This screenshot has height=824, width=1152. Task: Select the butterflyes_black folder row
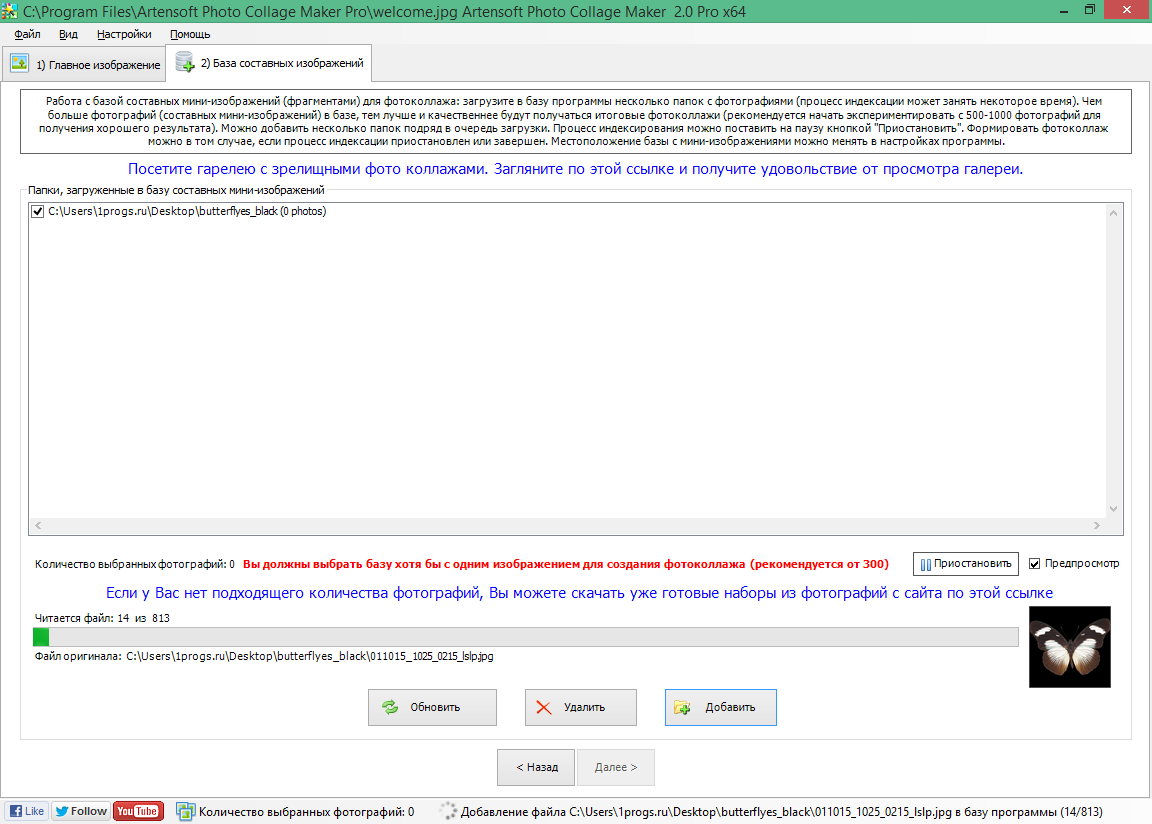(x=187, y=212)
